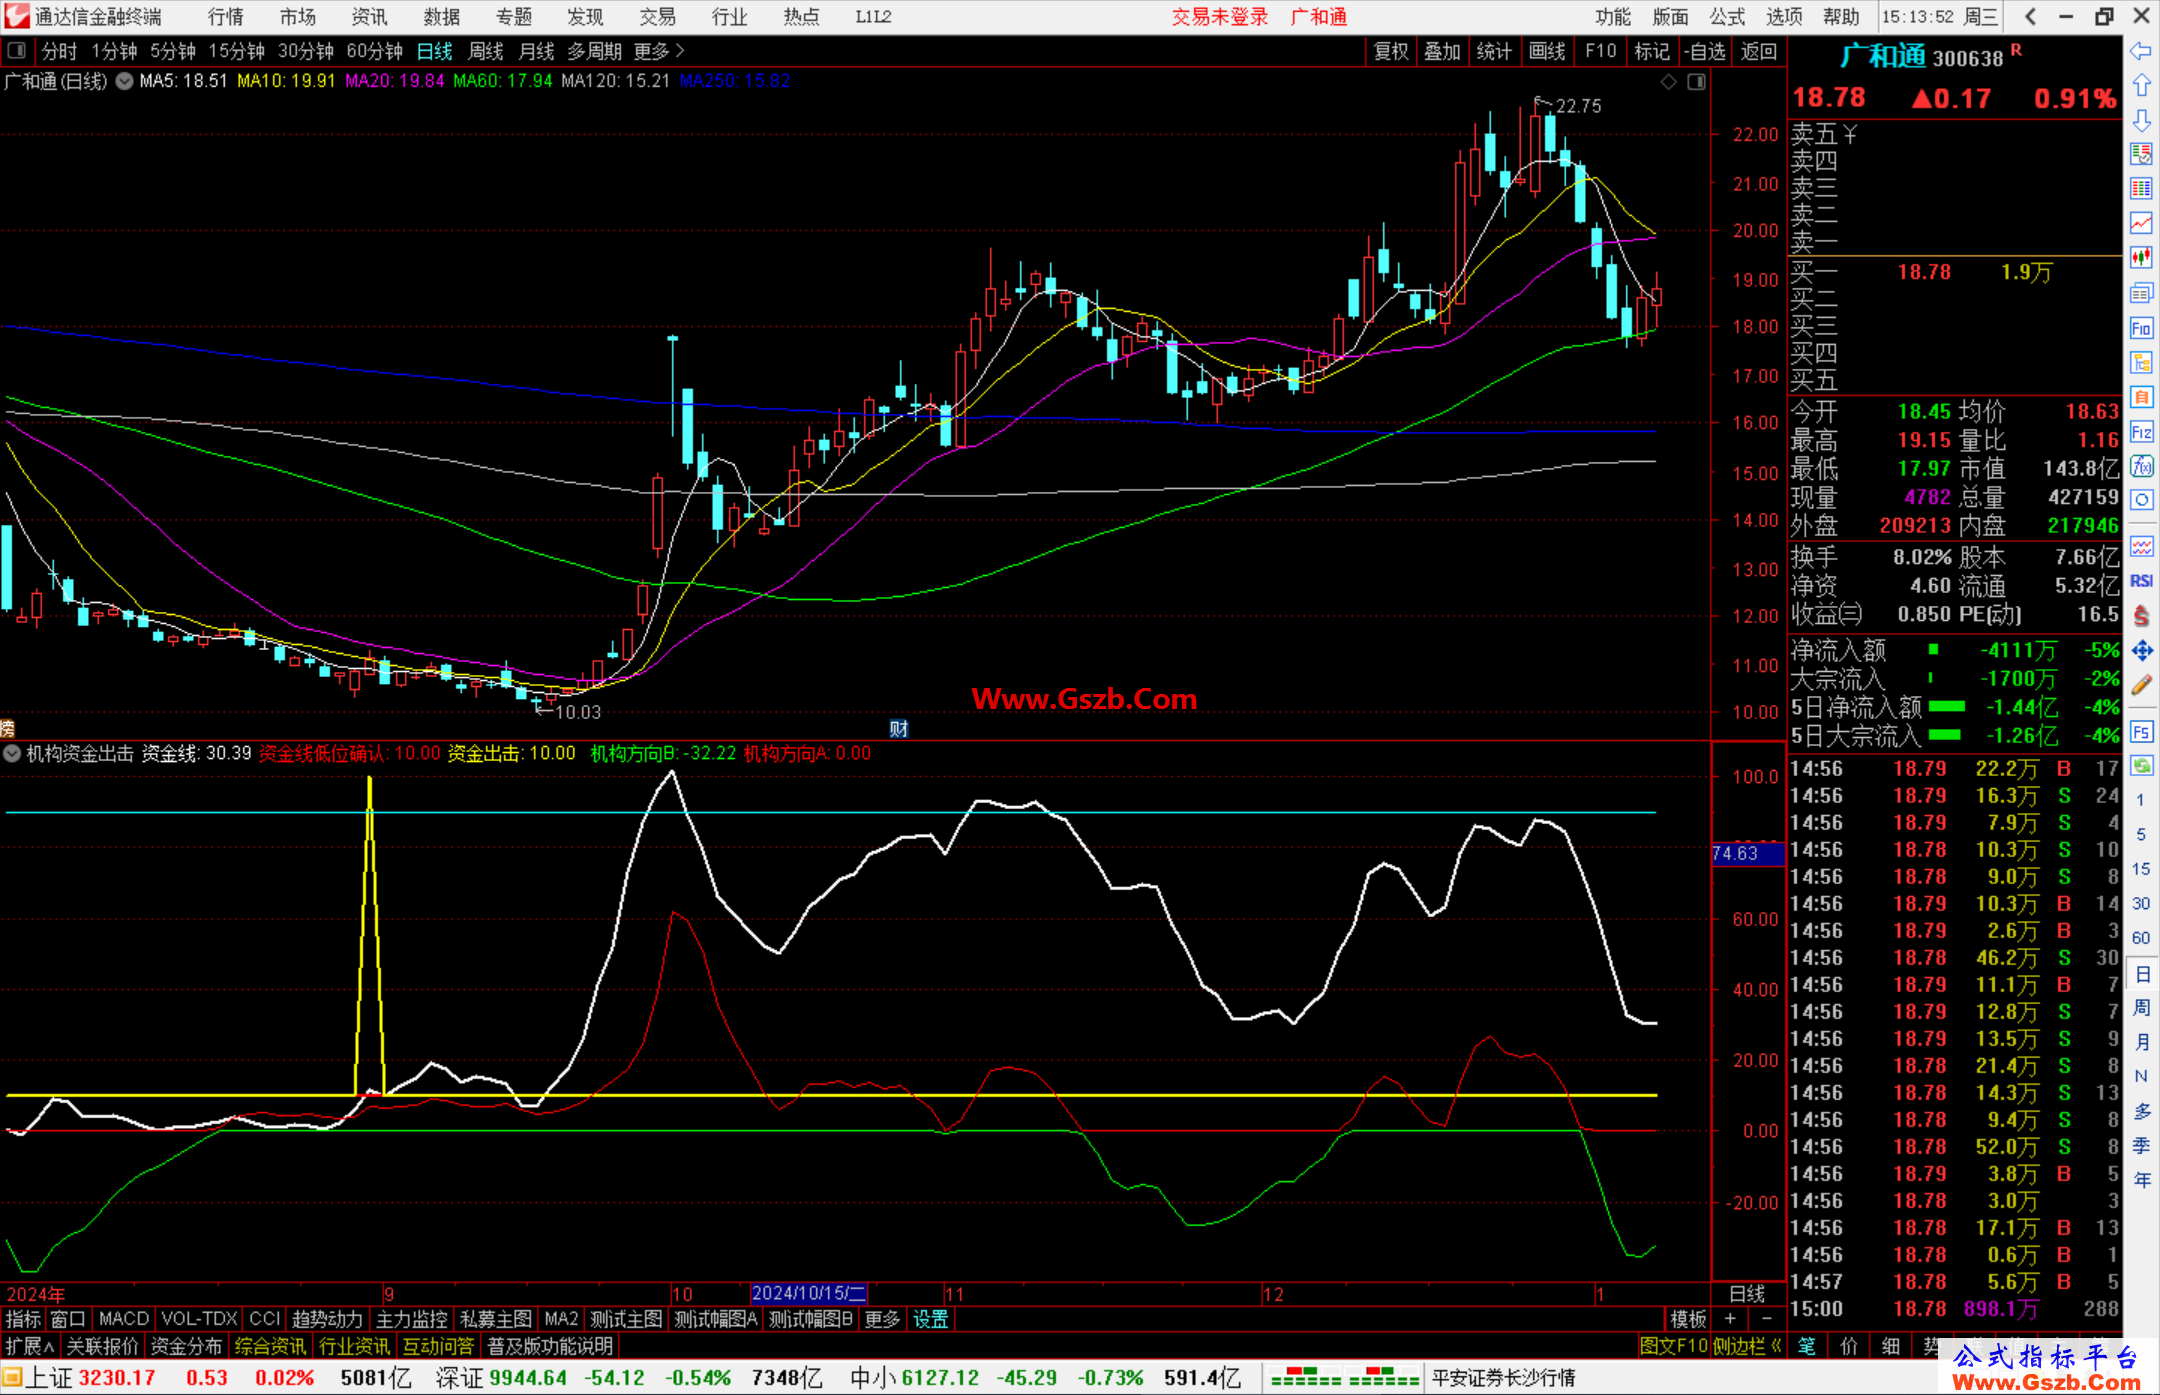Switch to 60分钟 period
The image size is (2160, 1395).
(x=375, y=51)
